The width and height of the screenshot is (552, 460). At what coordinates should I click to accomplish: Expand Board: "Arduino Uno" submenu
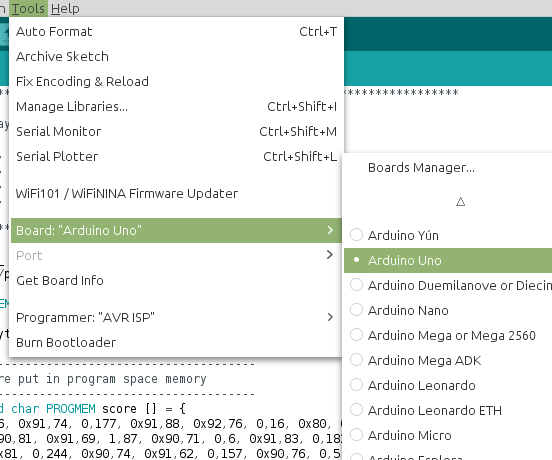point(176,231)
